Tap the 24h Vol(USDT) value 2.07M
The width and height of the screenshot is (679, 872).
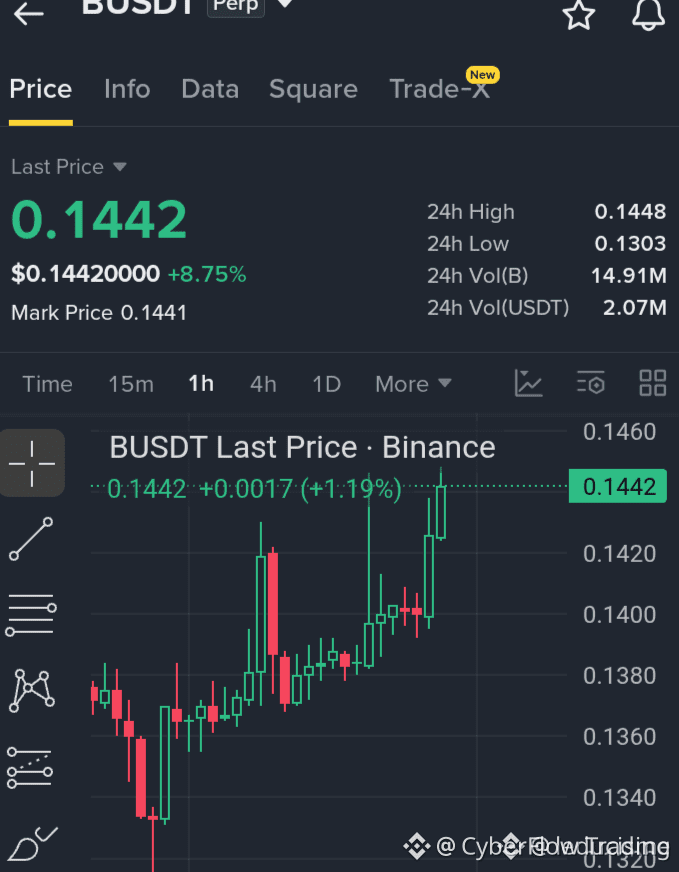coord(635,308)
